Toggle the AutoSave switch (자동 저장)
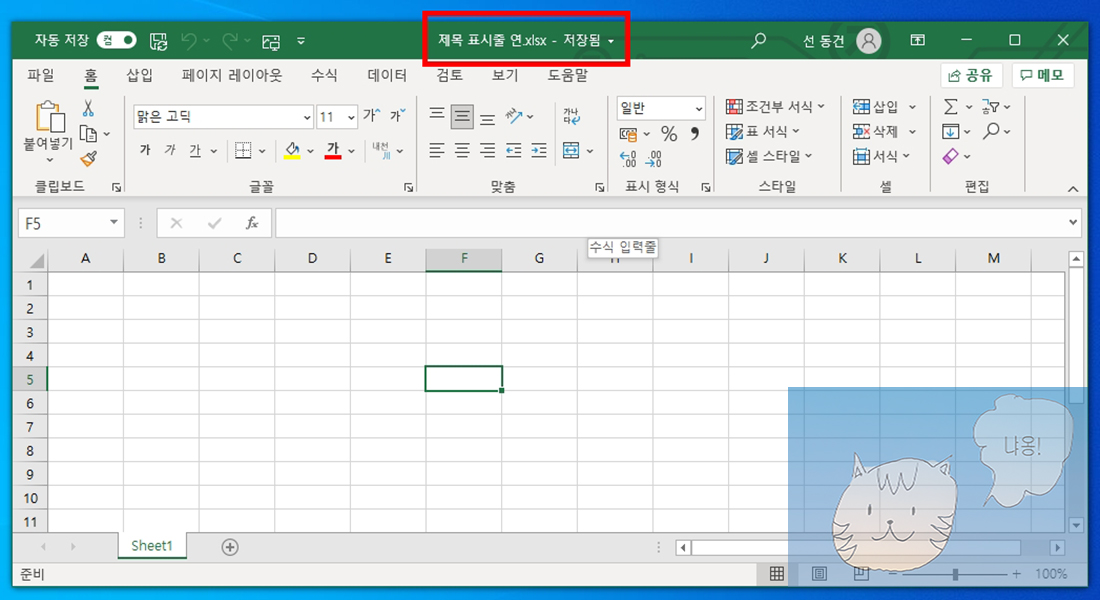Image resolution: width=1100 pixels, height=600 pixels. click(116, 41)
